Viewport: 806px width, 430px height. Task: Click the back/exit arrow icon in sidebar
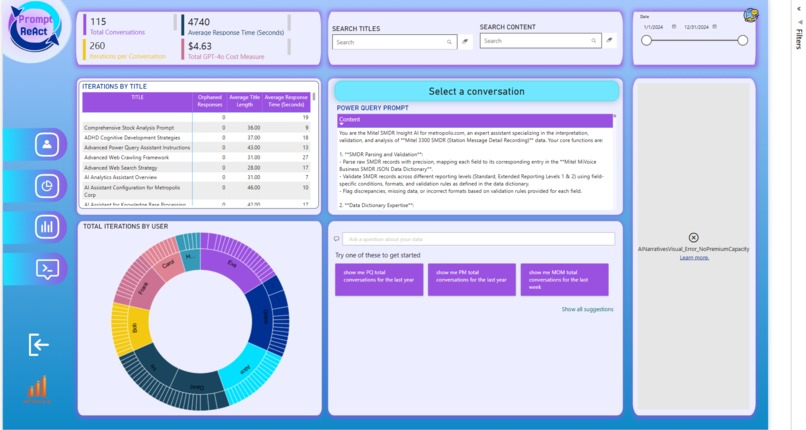pyautogui.click(x=39, y=344)
